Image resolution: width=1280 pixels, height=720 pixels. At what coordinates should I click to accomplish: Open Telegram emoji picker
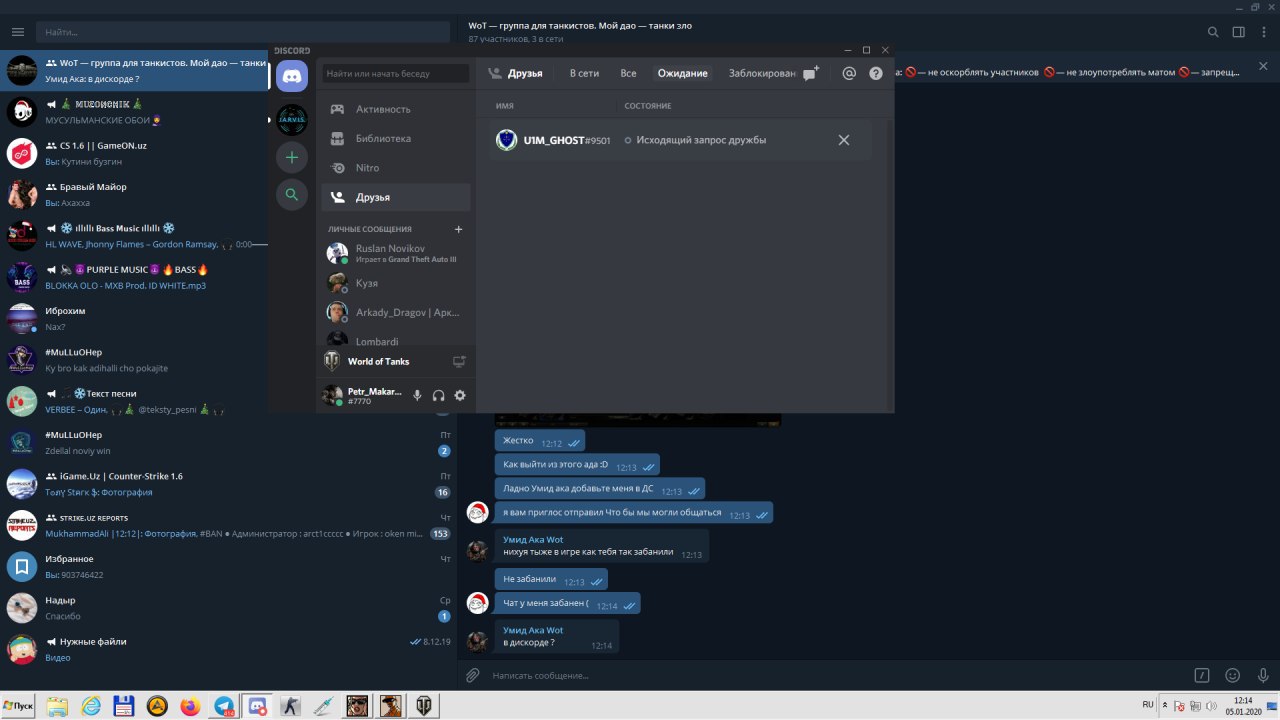1233,675
